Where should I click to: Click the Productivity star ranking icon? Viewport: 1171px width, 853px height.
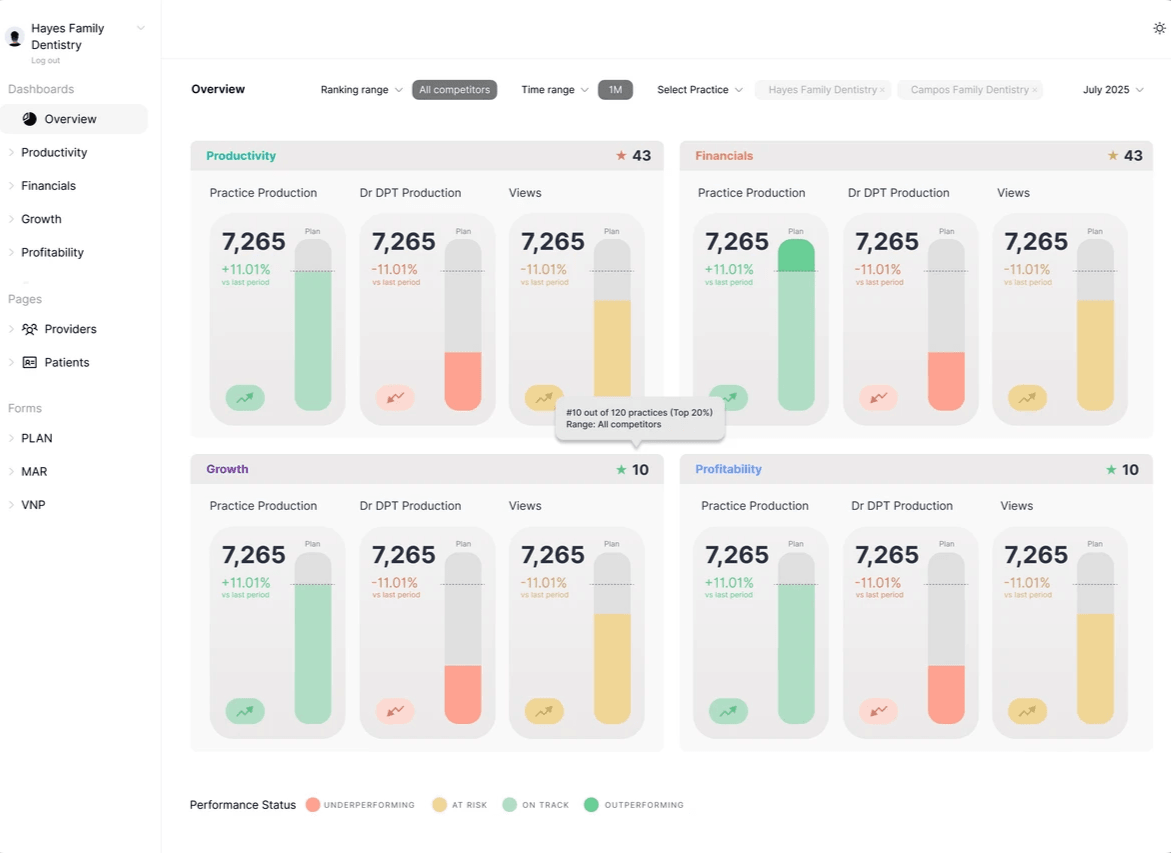click(621, 155)
